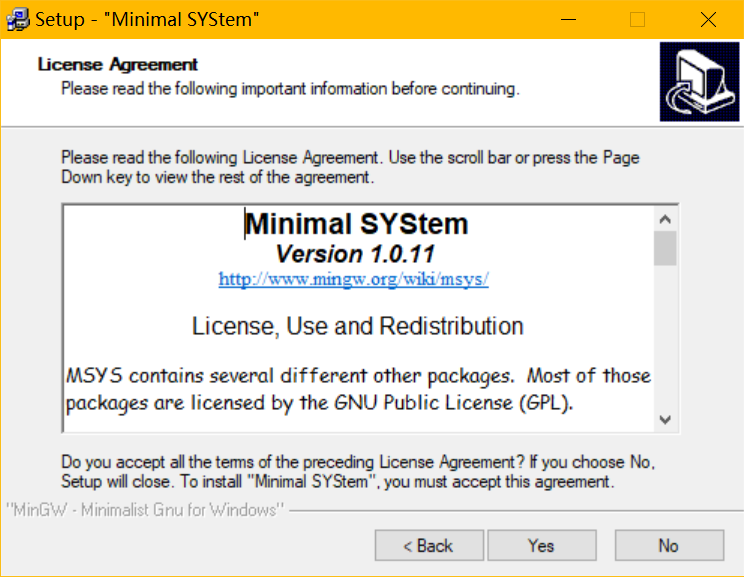Click the Setup window title text
The image size is (744, 577).
(x=147, y=19)
